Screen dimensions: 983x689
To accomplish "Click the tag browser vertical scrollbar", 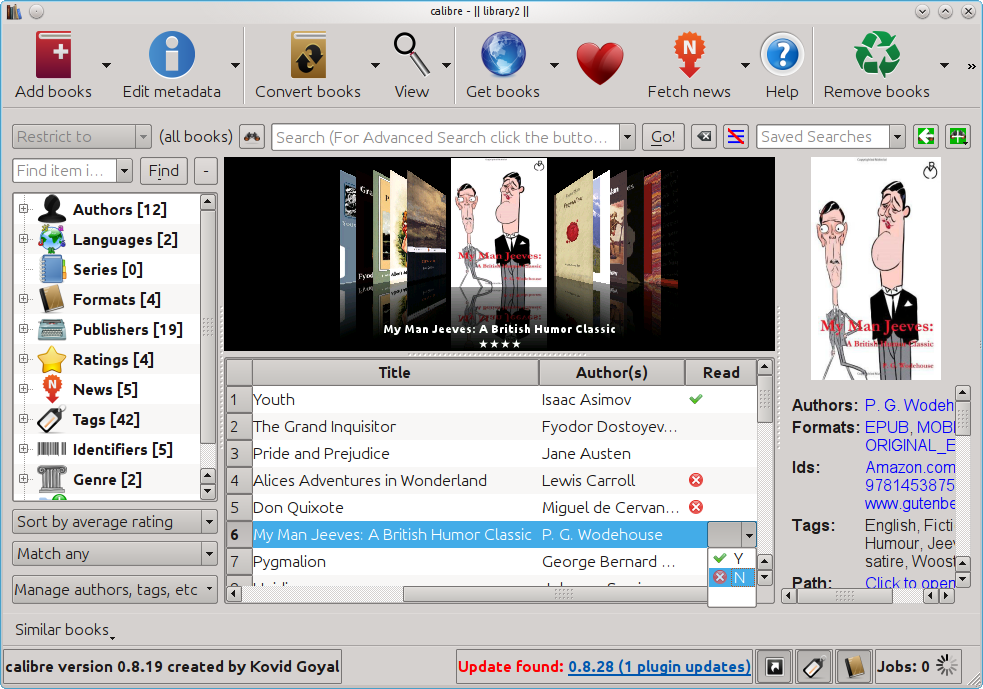I will (208, 326).
